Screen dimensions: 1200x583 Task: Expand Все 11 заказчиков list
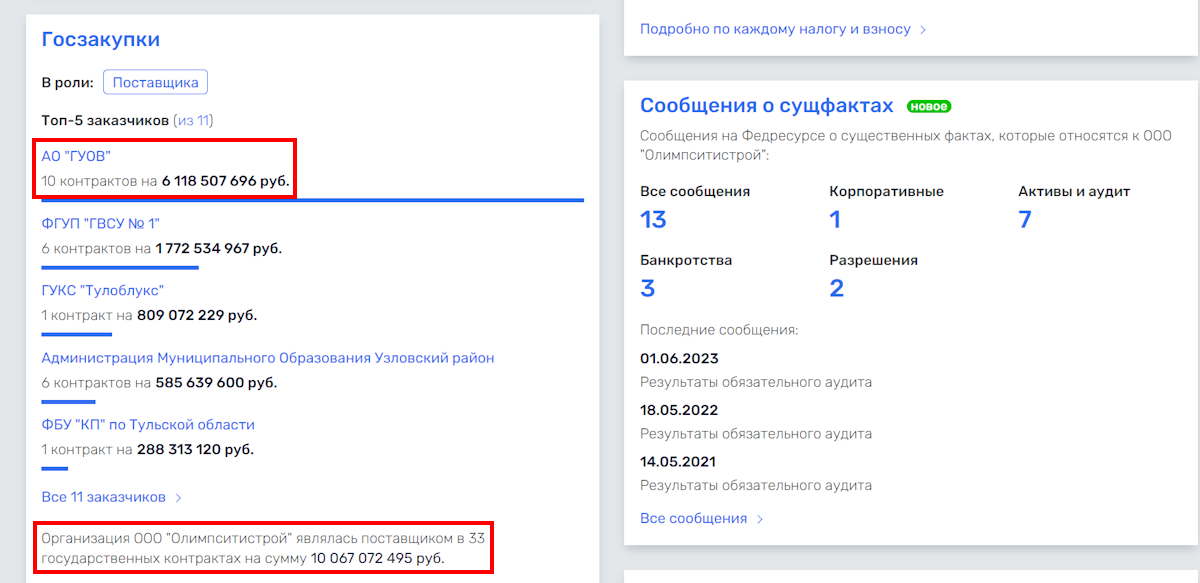point(103,497)
